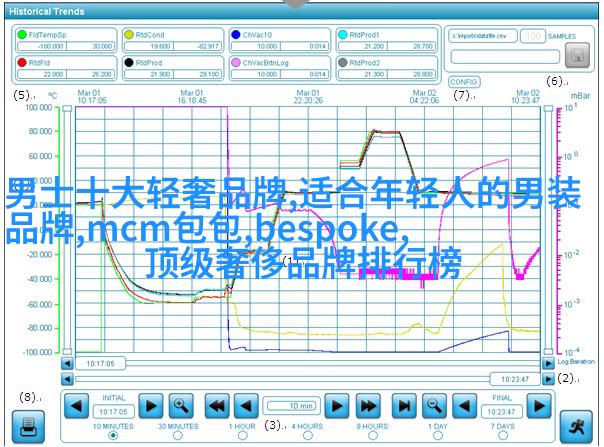The height and width of the screenshot is (447, 604).
Task: Click the report file path field
Action: [483, 36]
